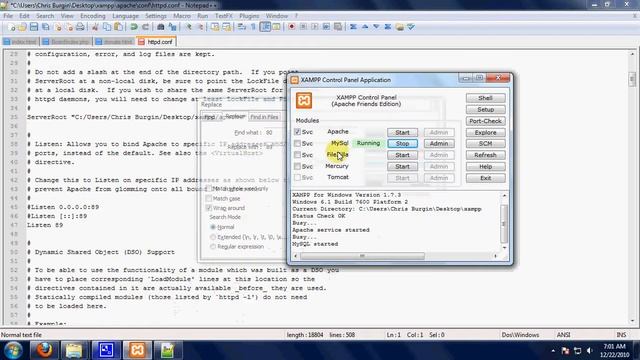The height and width of the screenshot is (360, 640).
Task: Play back the recorded macro
Action: click(315, 27)
